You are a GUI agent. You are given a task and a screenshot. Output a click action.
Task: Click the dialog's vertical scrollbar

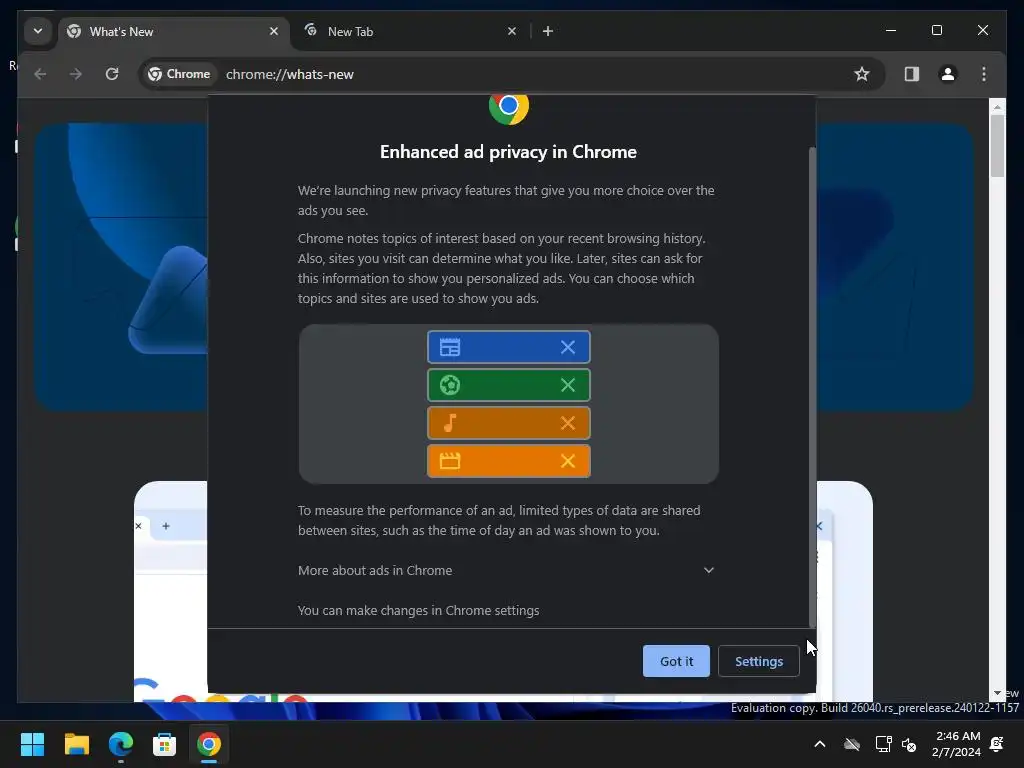812,387
